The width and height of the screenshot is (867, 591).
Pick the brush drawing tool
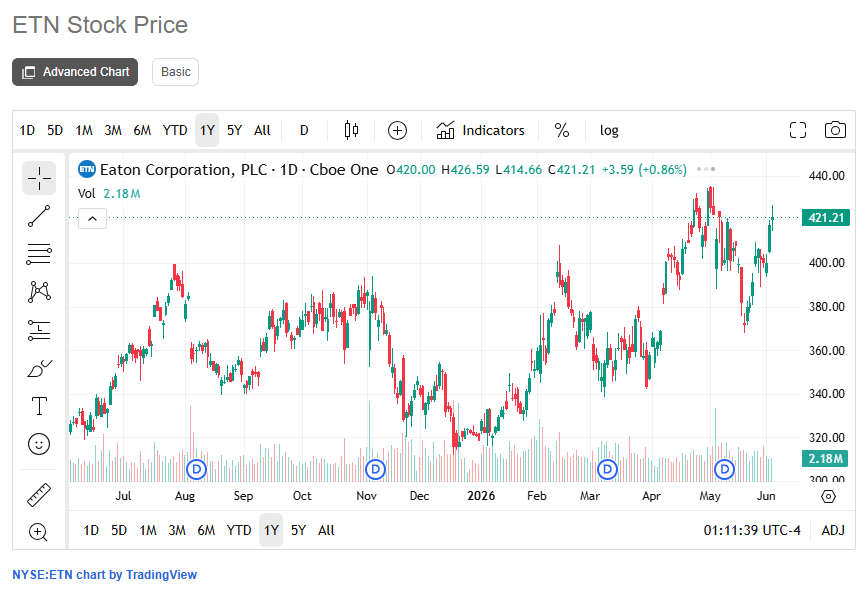click(39, 368)
